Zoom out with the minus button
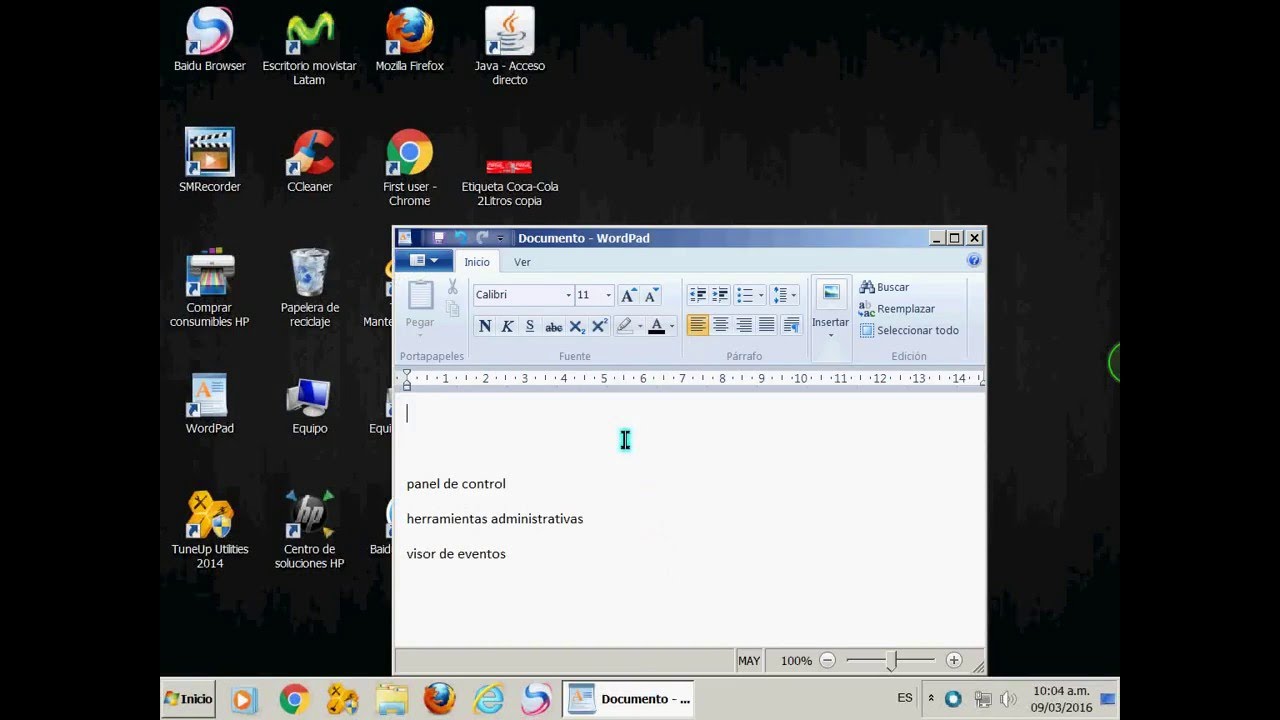This screenshot has height=720, width=1280. click(827, 661)
